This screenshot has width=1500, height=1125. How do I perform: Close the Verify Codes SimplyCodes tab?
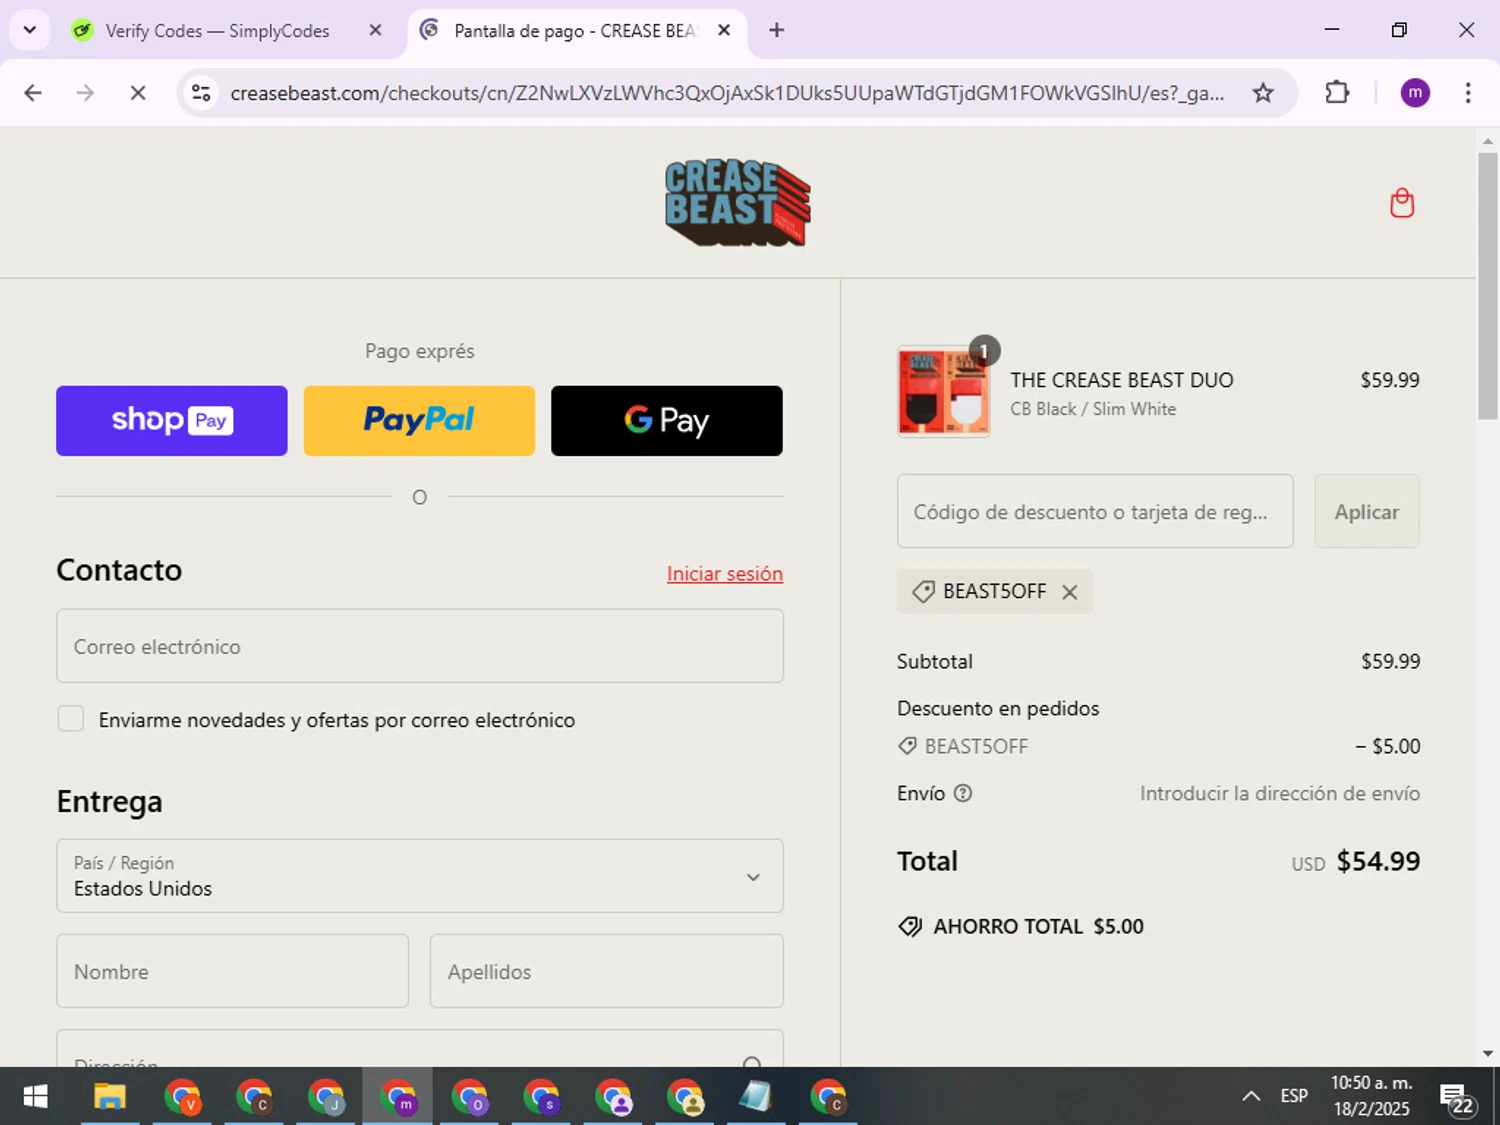pos(375,30)
